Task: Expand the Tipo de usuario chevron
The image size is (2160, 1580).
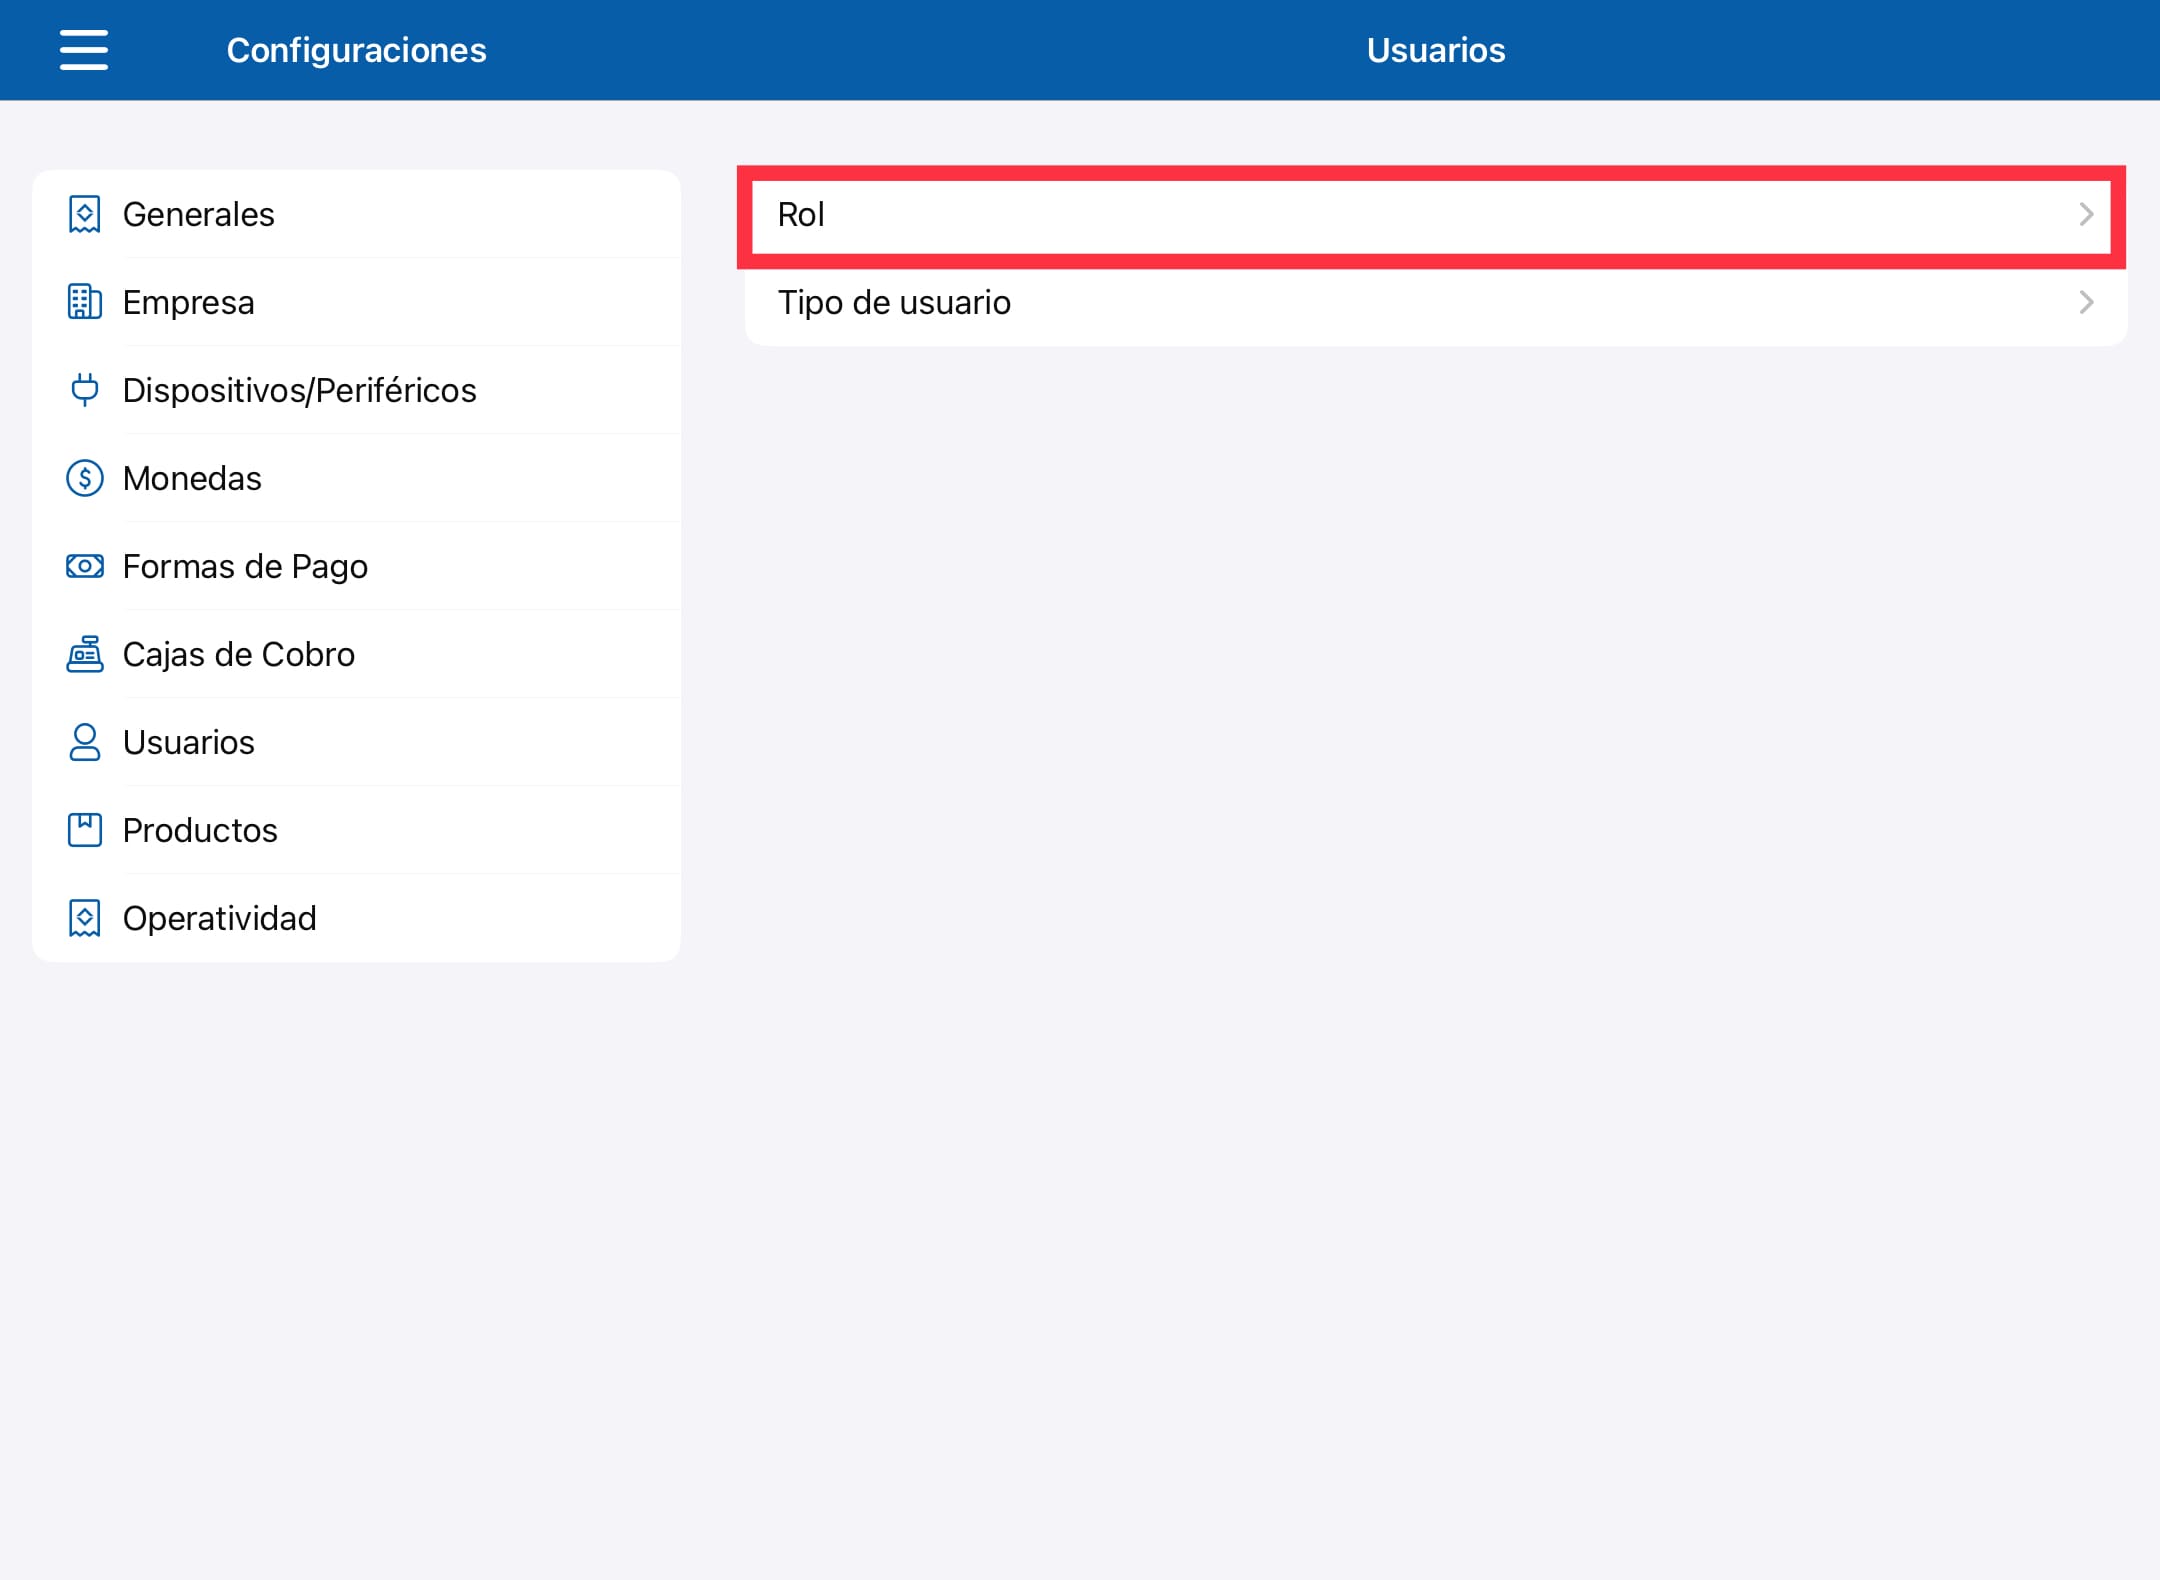Action: point(2086,302)
